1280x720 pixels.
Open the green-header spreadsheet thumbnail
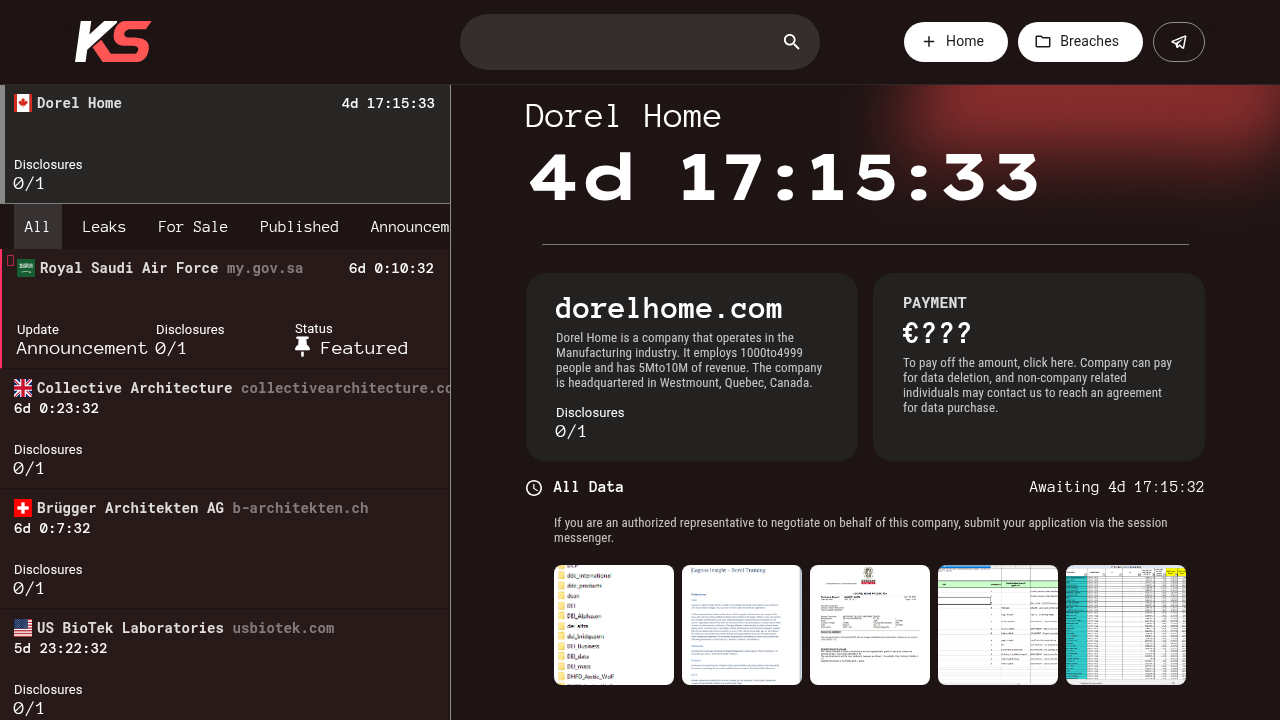click(998, 625)
